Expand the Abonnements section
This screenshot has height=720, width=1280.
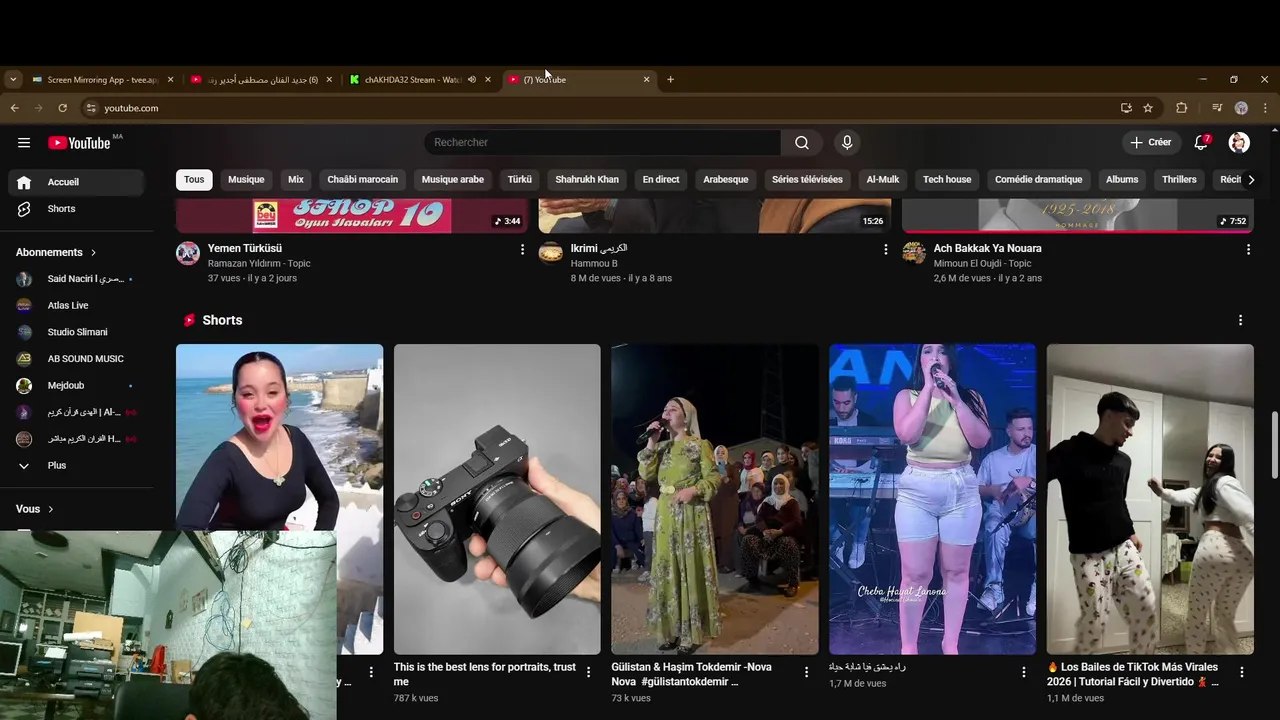click(x=57, y=252)
